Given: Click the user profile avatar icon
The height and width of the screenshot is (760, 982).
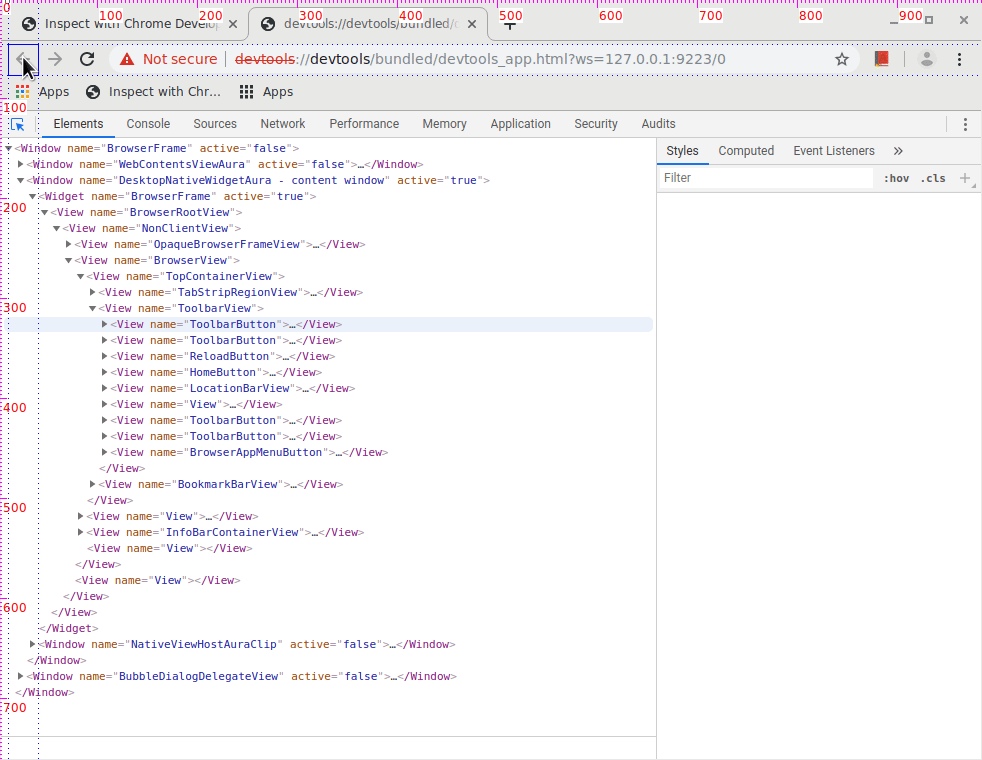Looking at the screenshot, I should tap(927, 60).
